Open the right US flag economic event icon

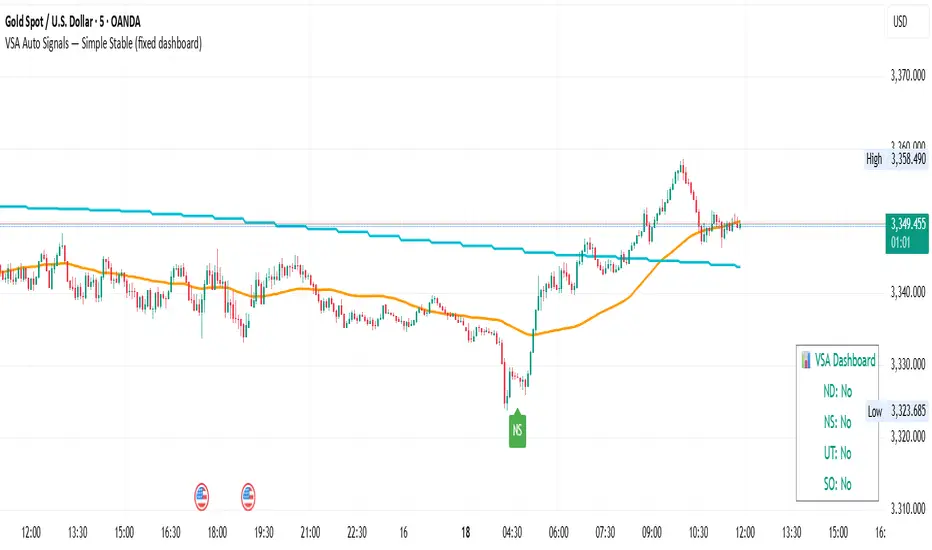(x=249, y=492)
